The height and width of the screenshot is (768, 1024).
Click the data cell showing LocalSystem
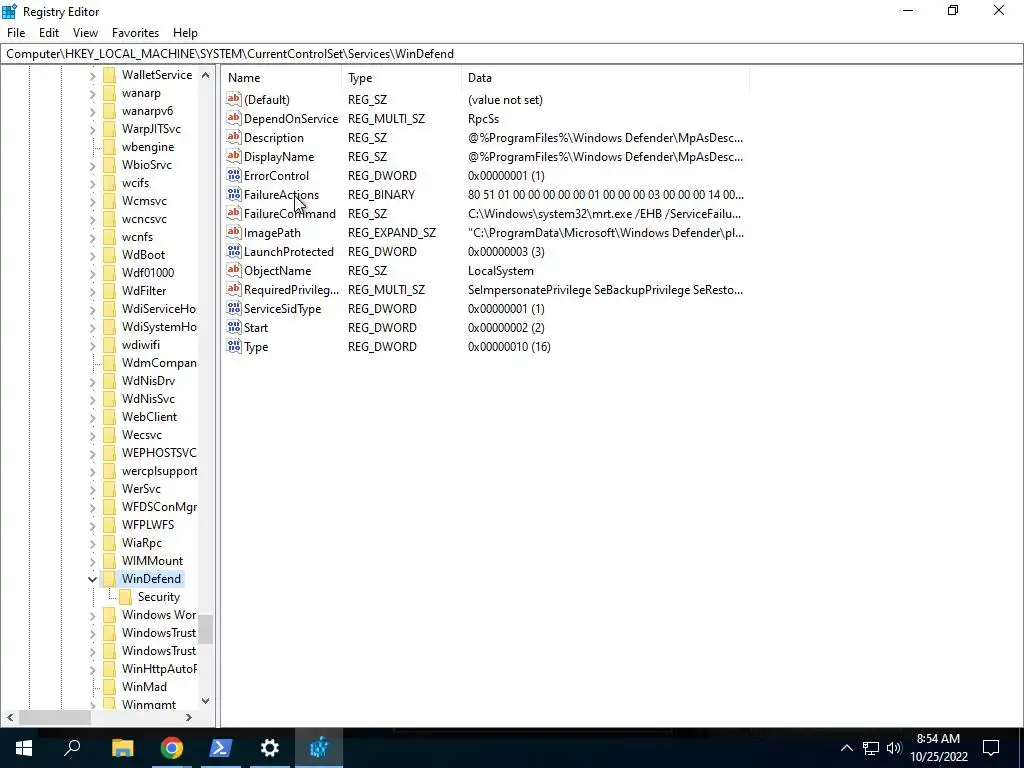(x=501, y=270)
